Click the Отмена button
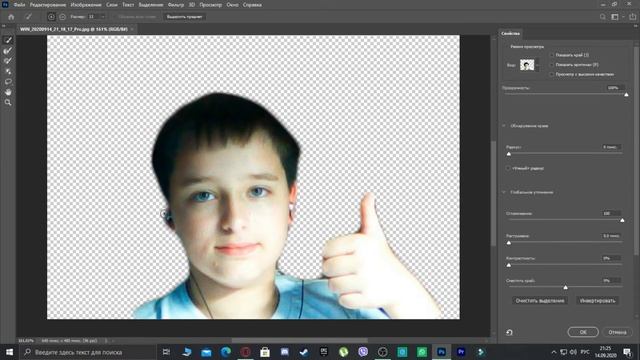Image resolution: width=640 pixels, height=360 pixels. (617, 332)
